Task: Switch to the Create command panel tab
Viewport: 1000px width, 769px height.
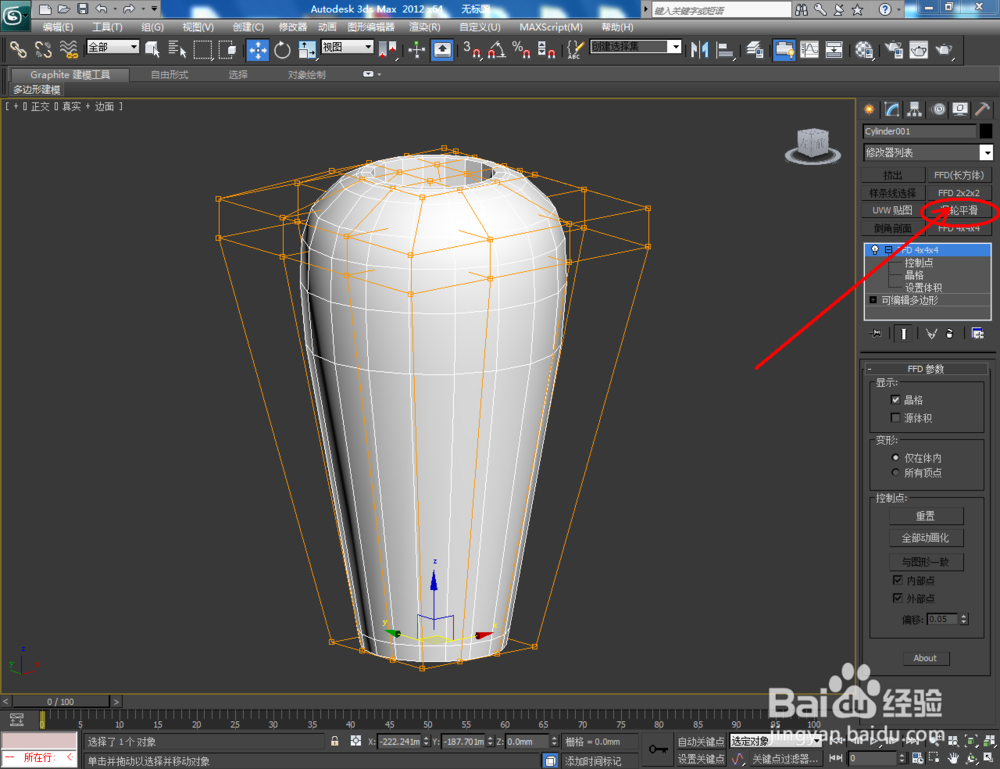Action: tap(869, 110)
